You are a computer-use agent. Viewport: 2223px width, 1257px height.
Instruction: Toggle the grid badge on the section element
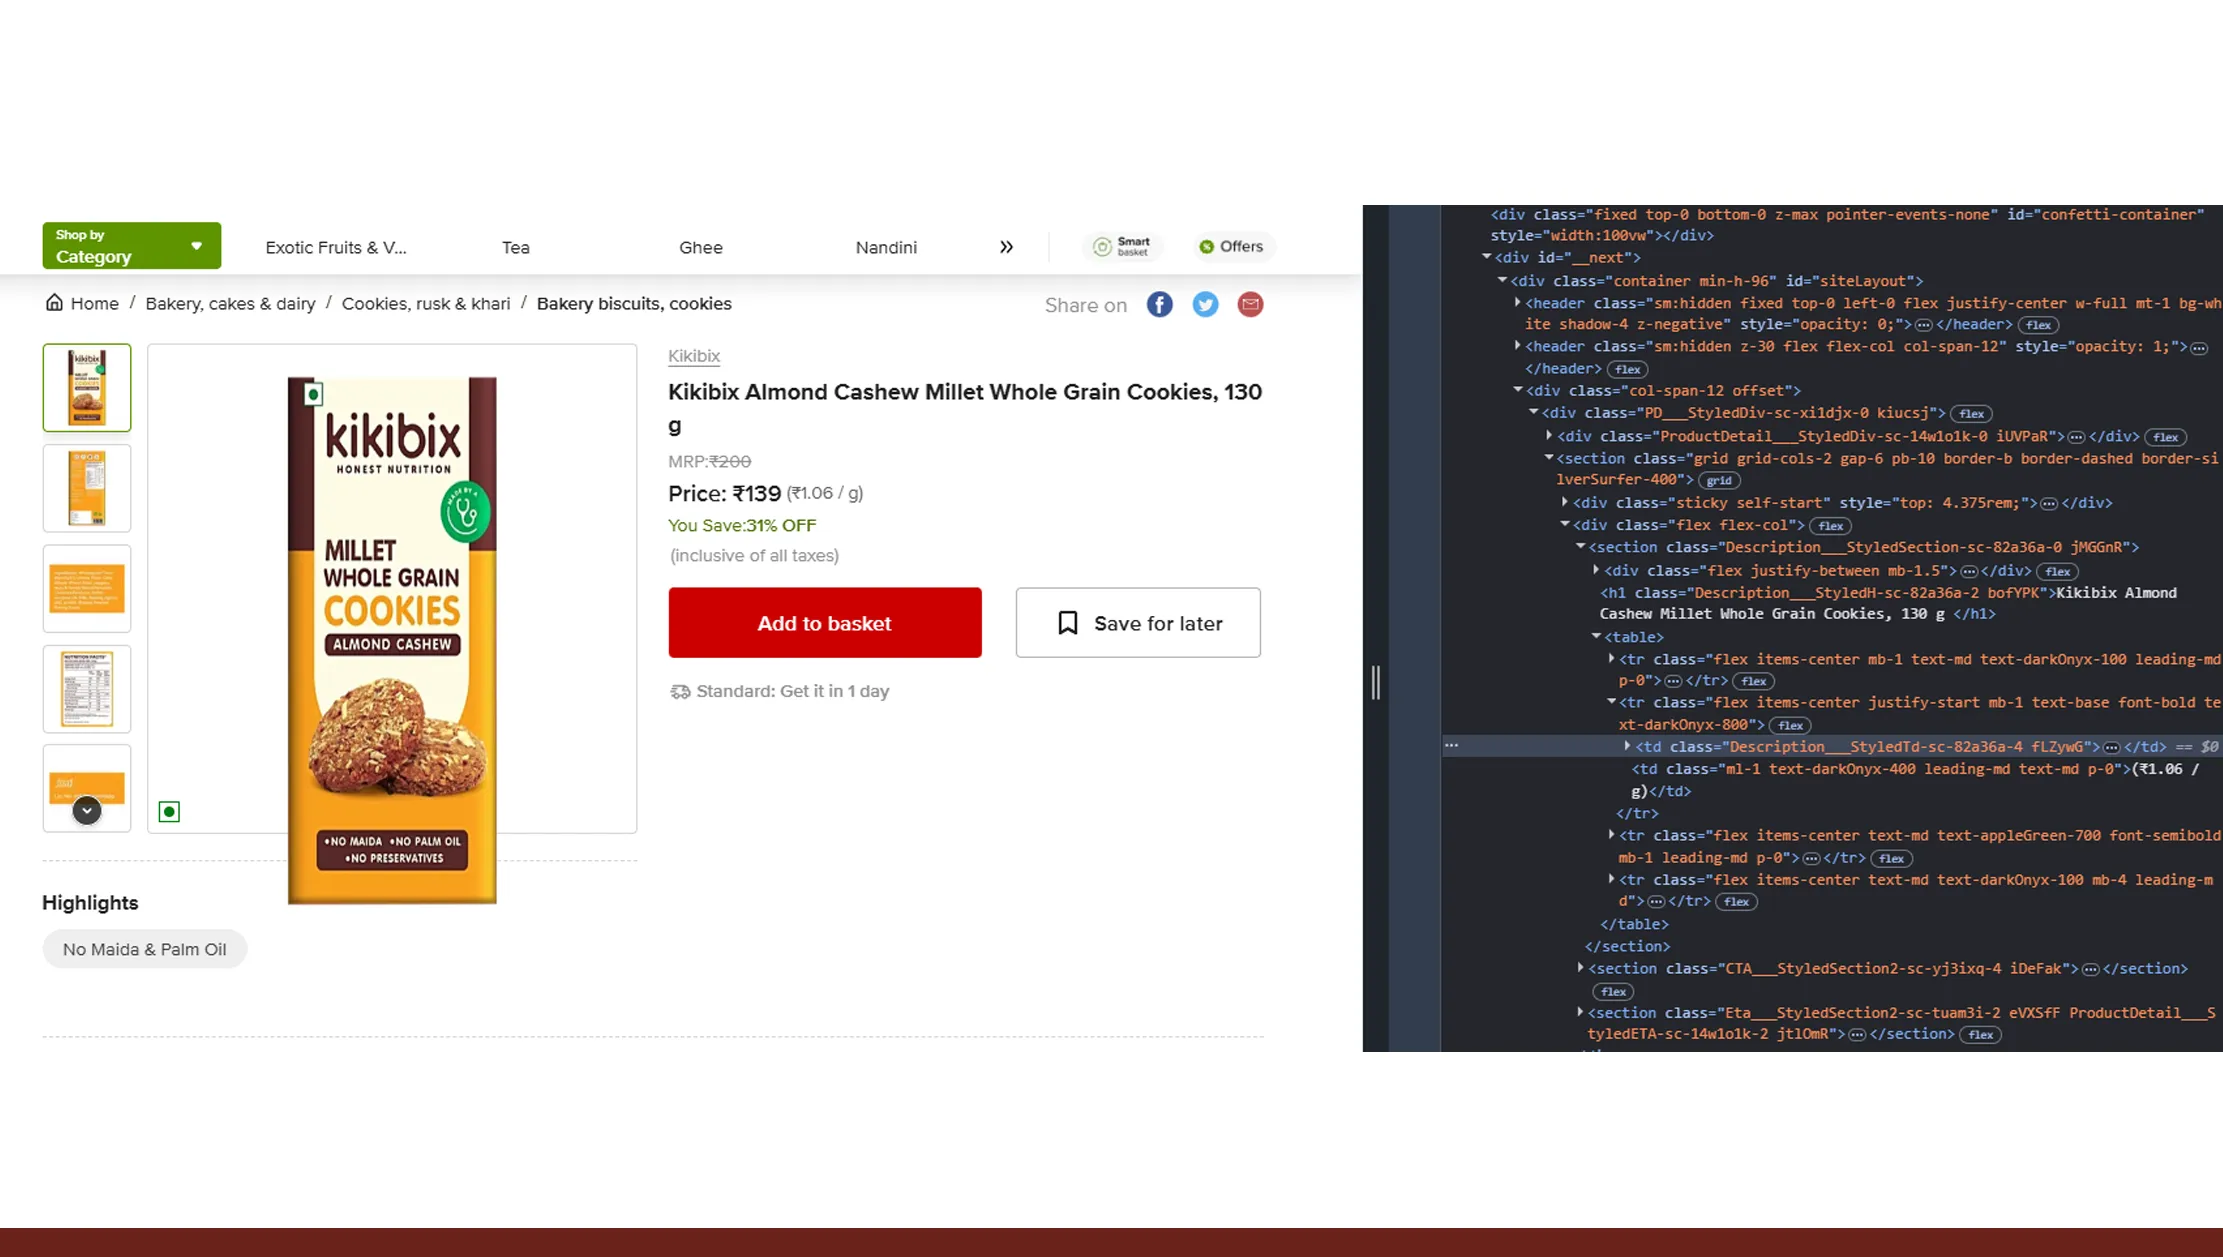coord(1720,481)
